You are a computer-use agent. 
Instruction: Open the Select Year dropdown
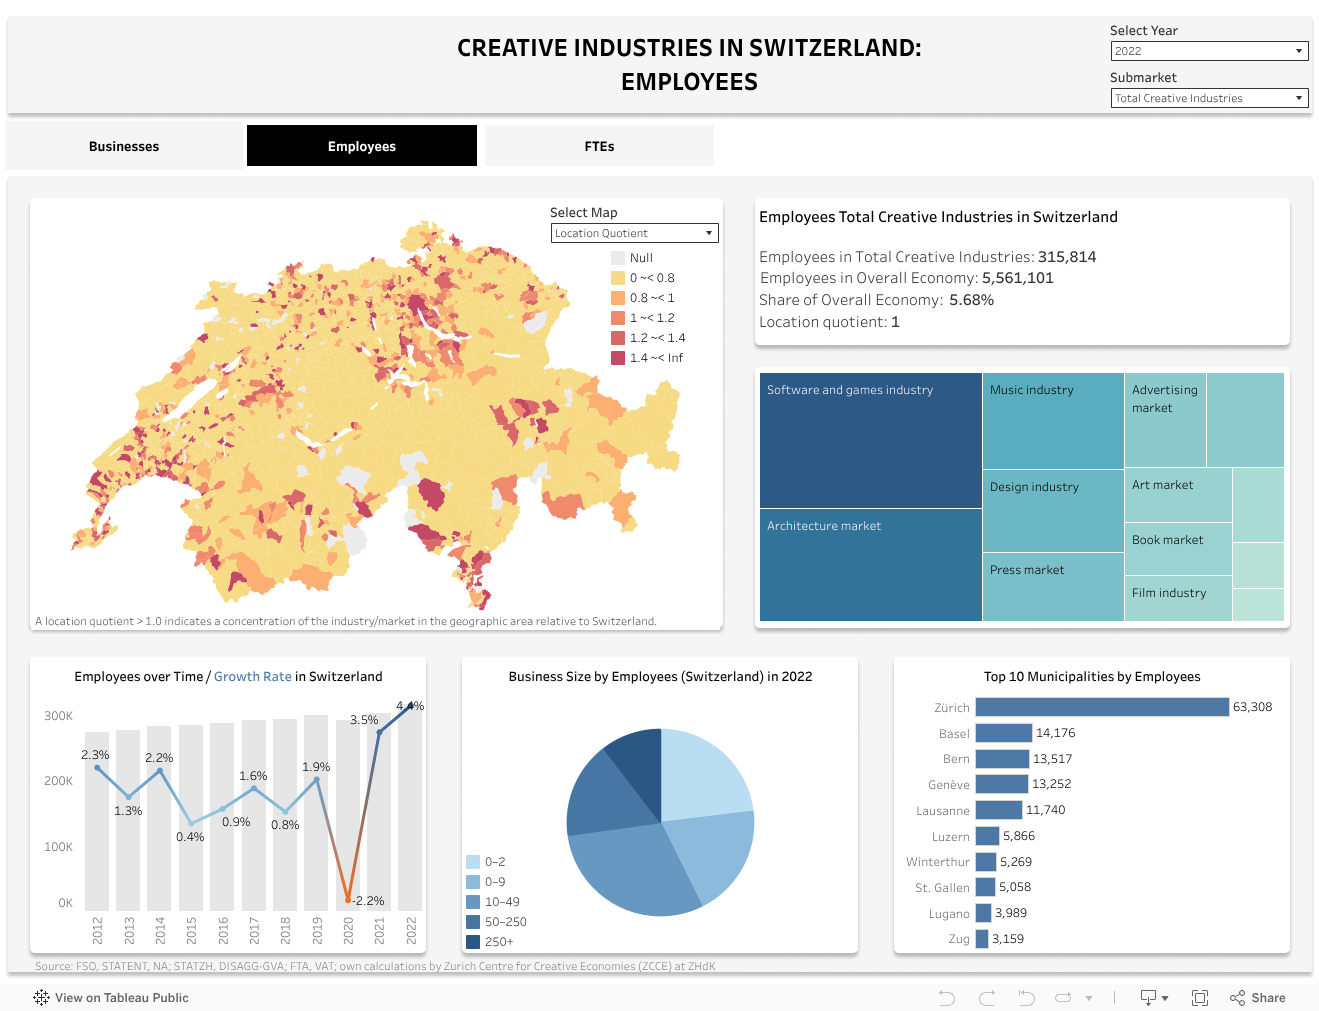[x=1209, y=51]
